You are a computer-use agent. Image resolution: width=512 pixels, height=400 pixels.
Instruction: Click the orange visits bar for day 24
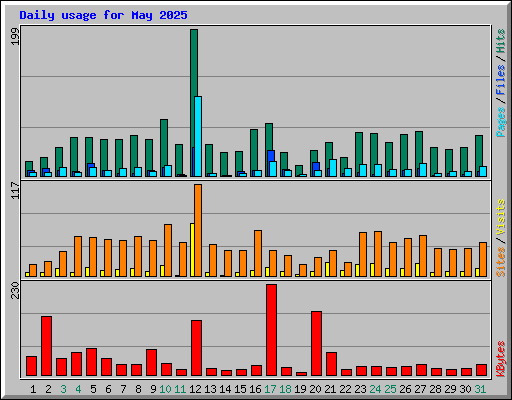point(378,254)
